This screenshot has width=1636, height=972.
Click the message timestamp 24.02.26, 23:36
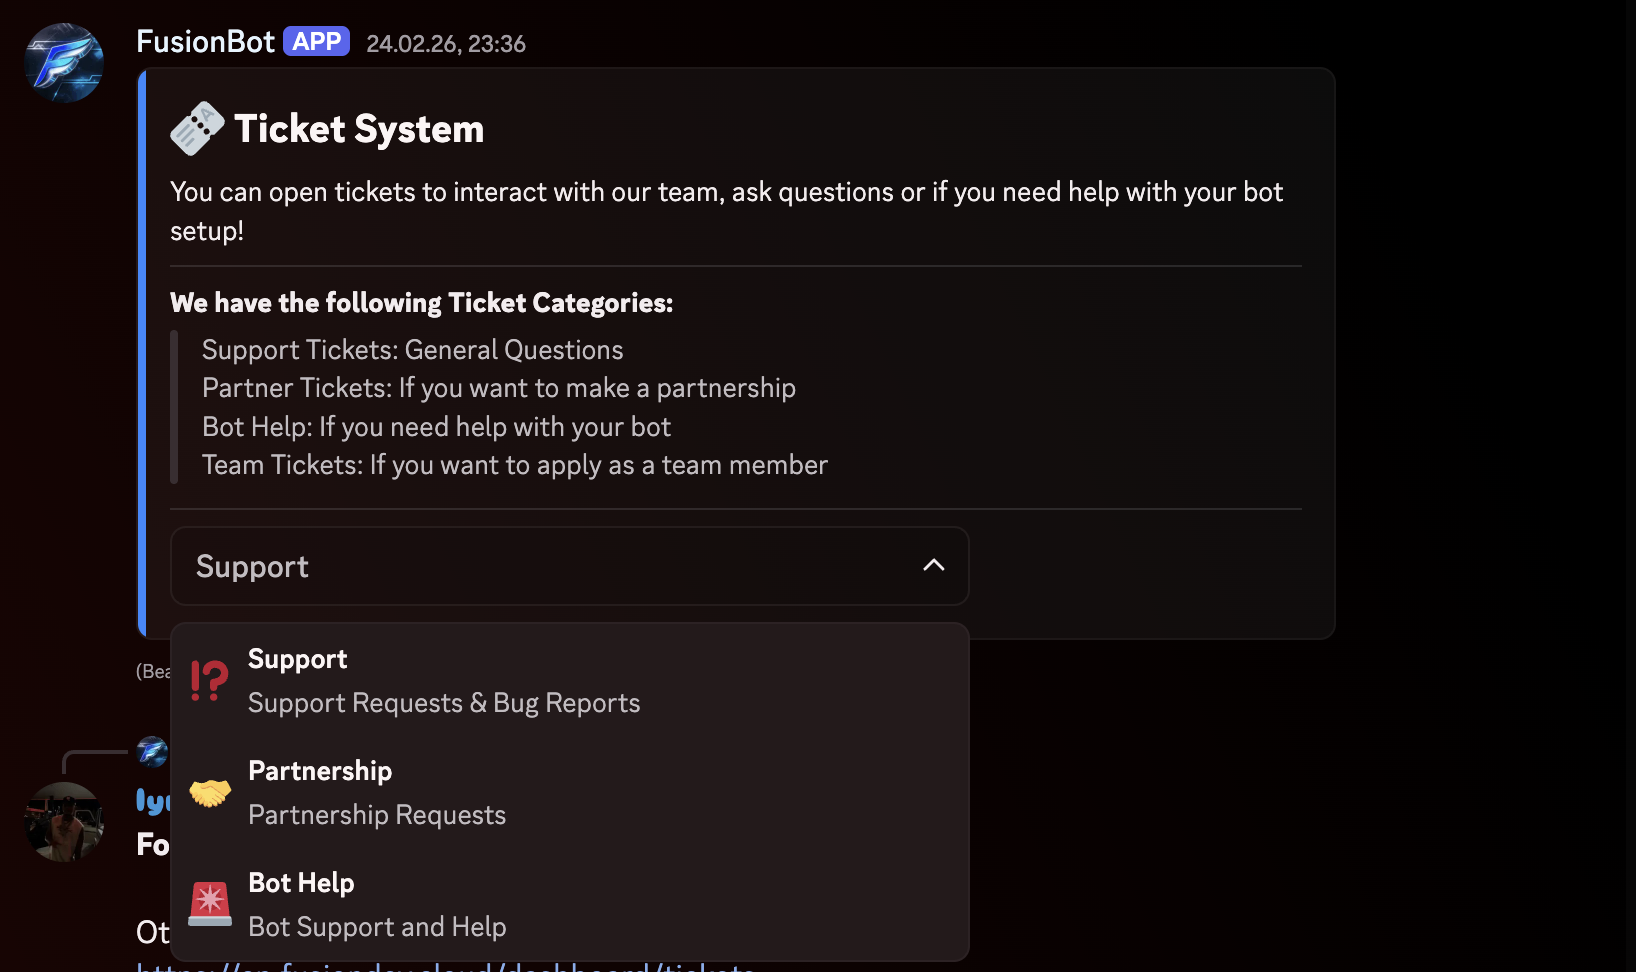(446, 43)
